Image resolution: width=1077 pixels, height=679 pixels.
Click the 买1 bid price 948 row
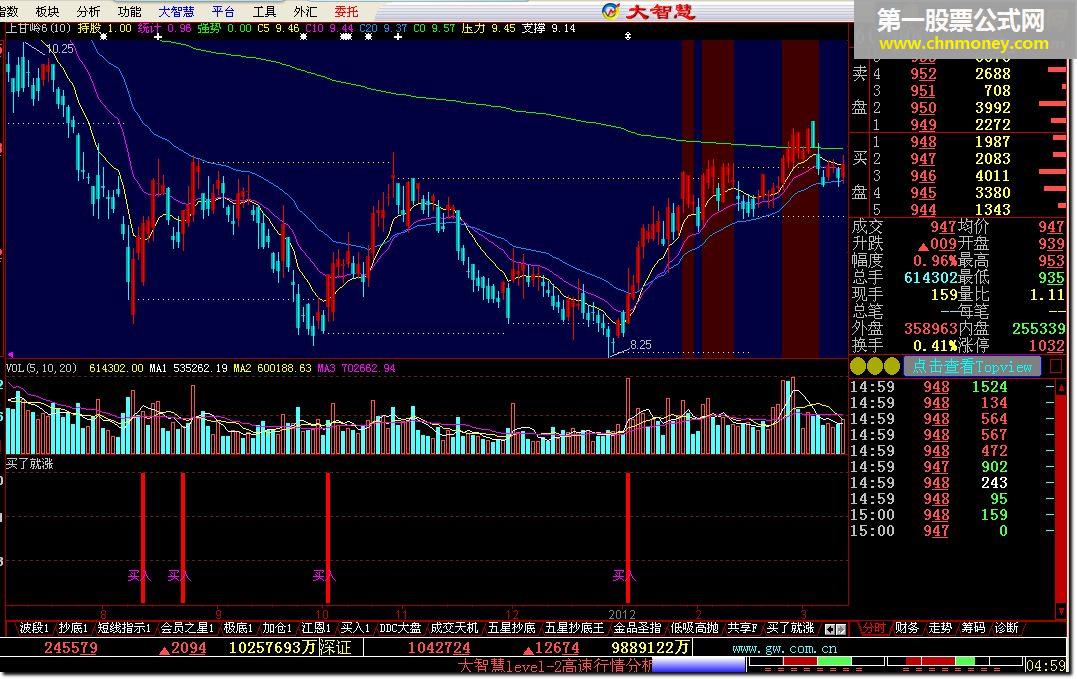click(x=958, y=142)
